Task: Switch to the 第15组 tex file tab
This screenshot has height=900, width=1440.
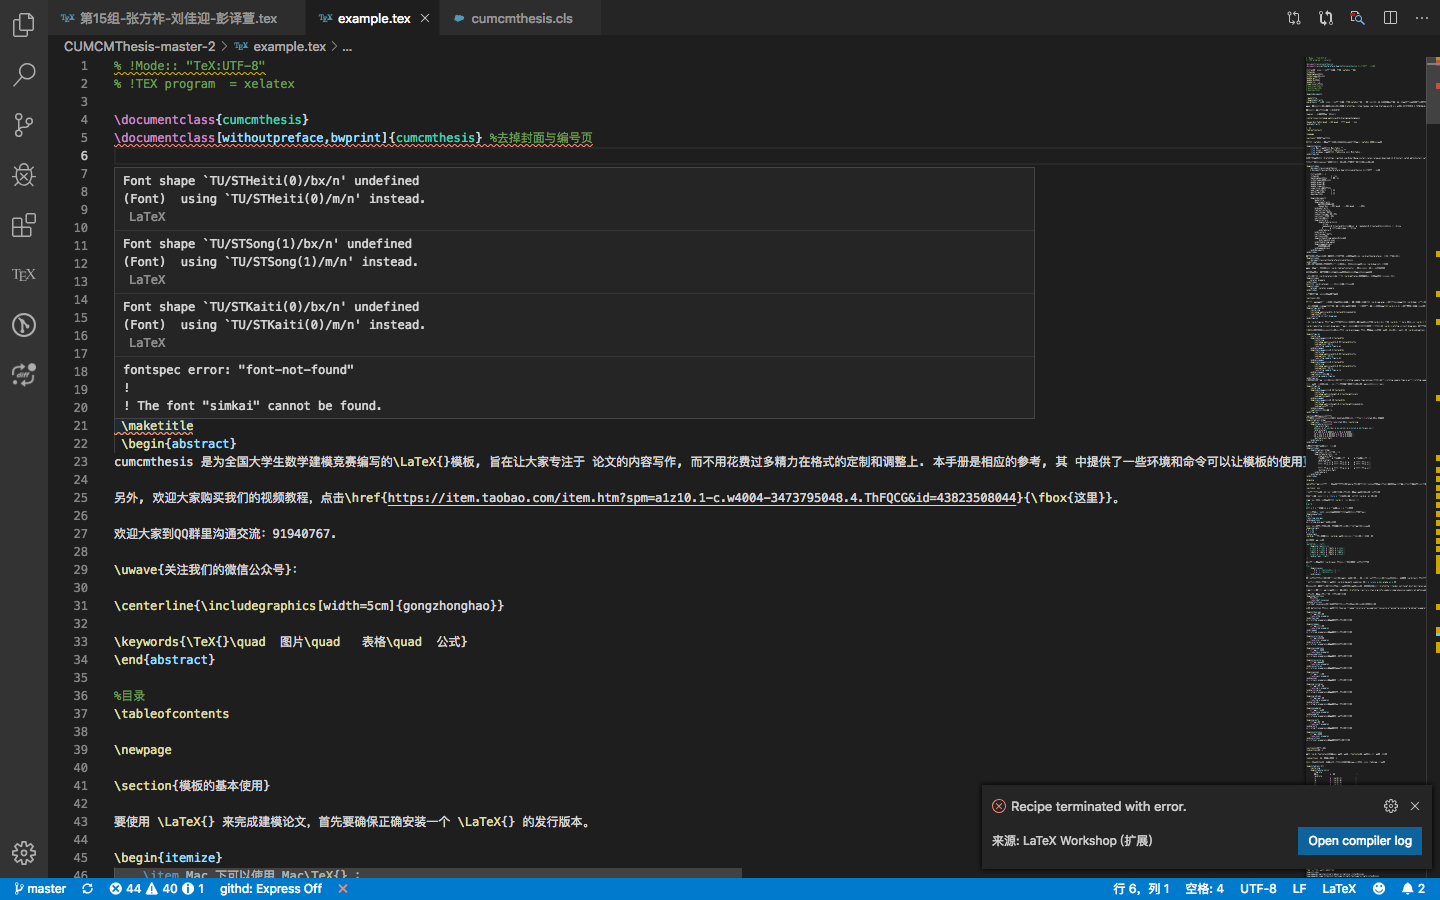Action: (x=178, y=18)
